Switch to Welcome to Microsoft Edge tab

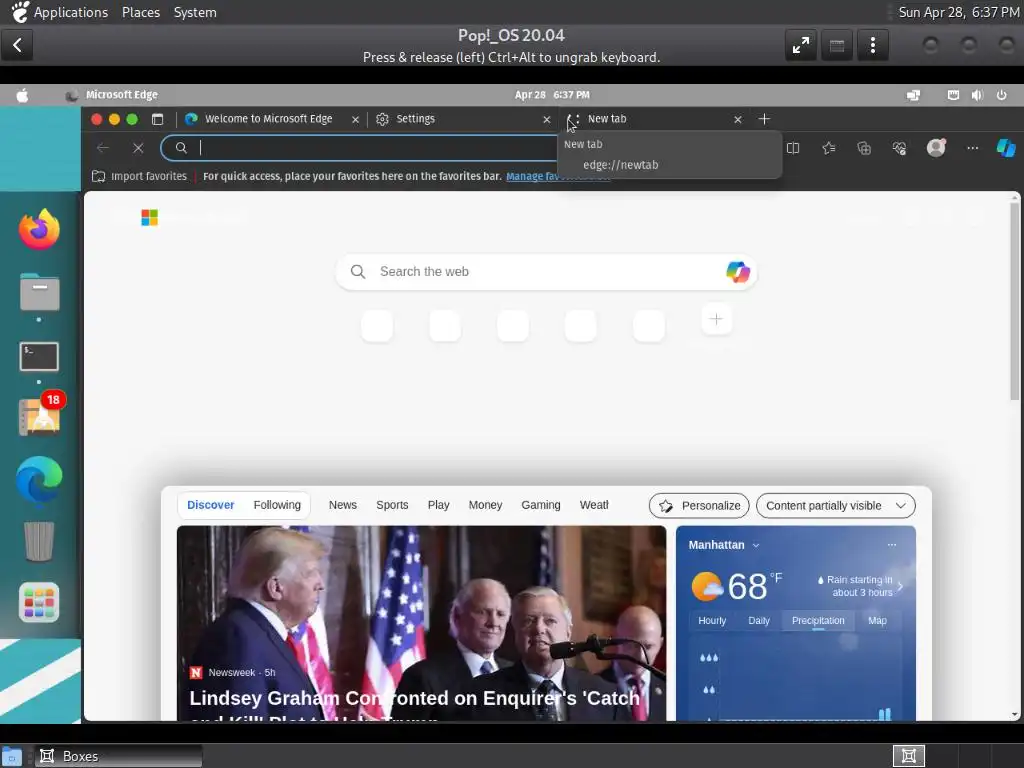click(x=270, y=119)
